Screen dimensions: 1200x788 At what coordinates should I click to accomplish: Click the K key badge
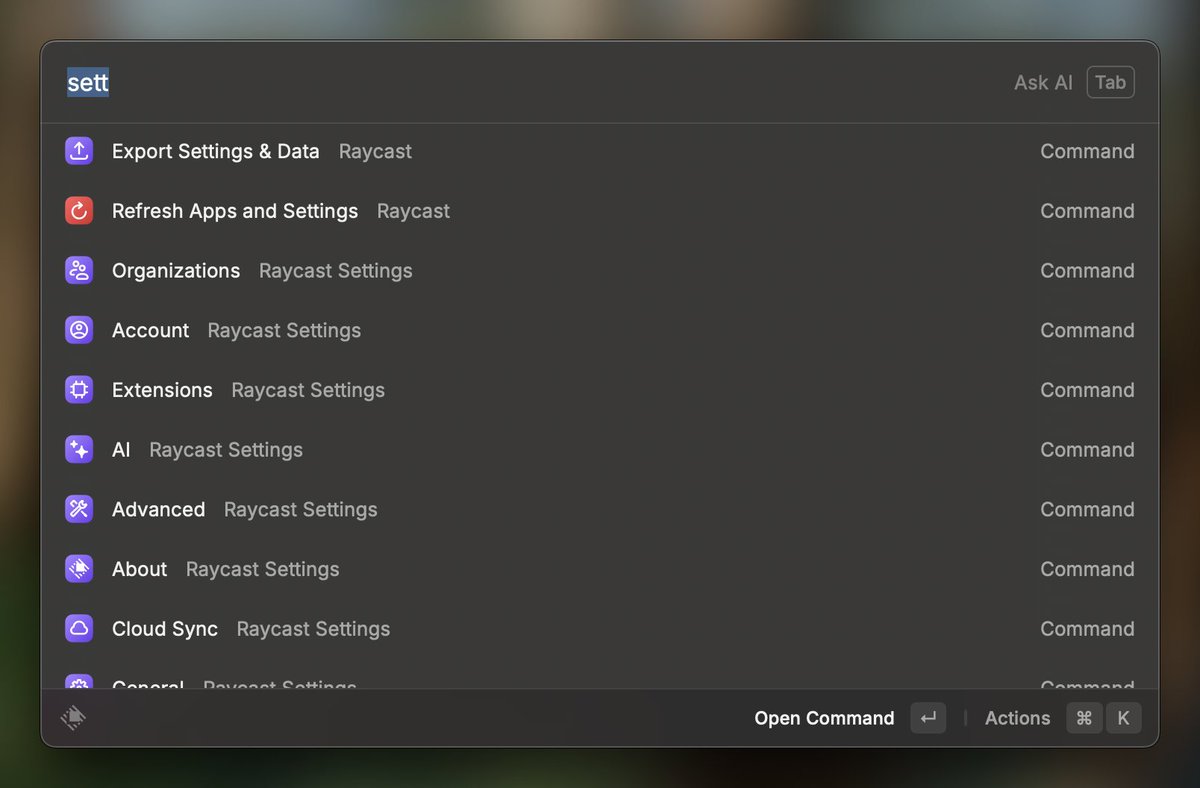coord(1123,718)
